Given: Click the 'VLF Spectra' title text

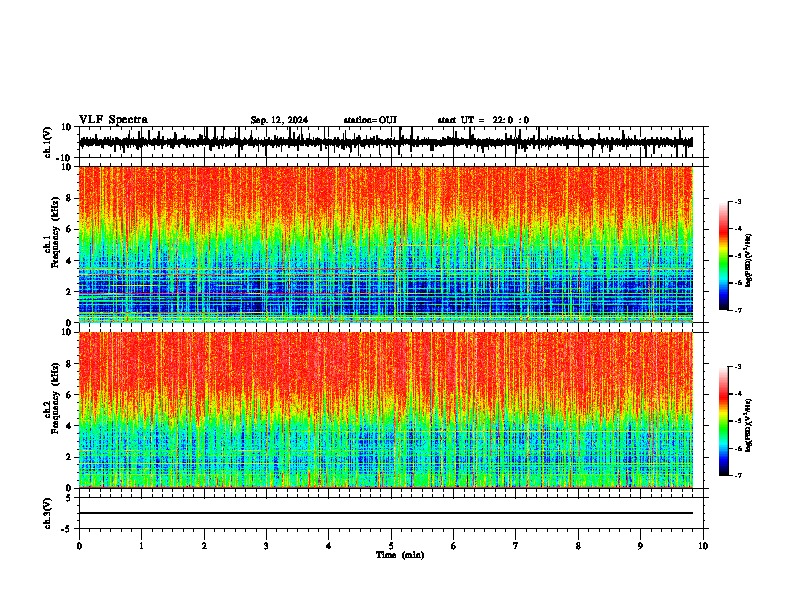Looking at the screenshot, I should pyautogui.click(x=113, y=120).
